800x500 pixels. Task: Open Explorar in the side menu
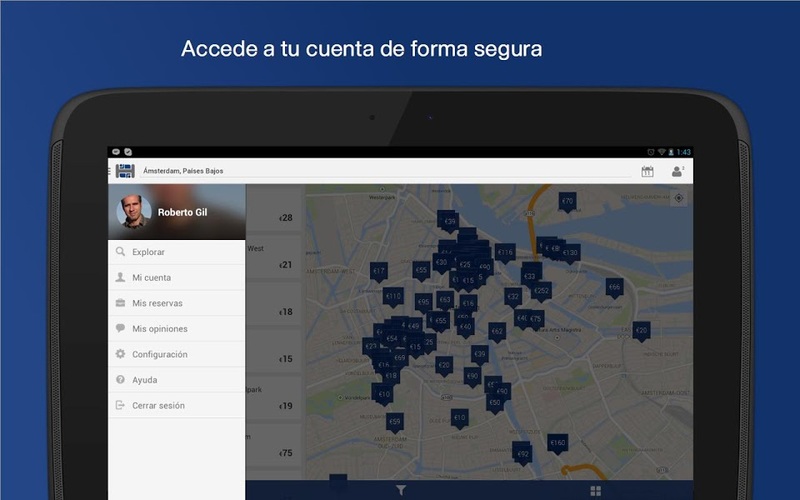(x=177, y=252)
